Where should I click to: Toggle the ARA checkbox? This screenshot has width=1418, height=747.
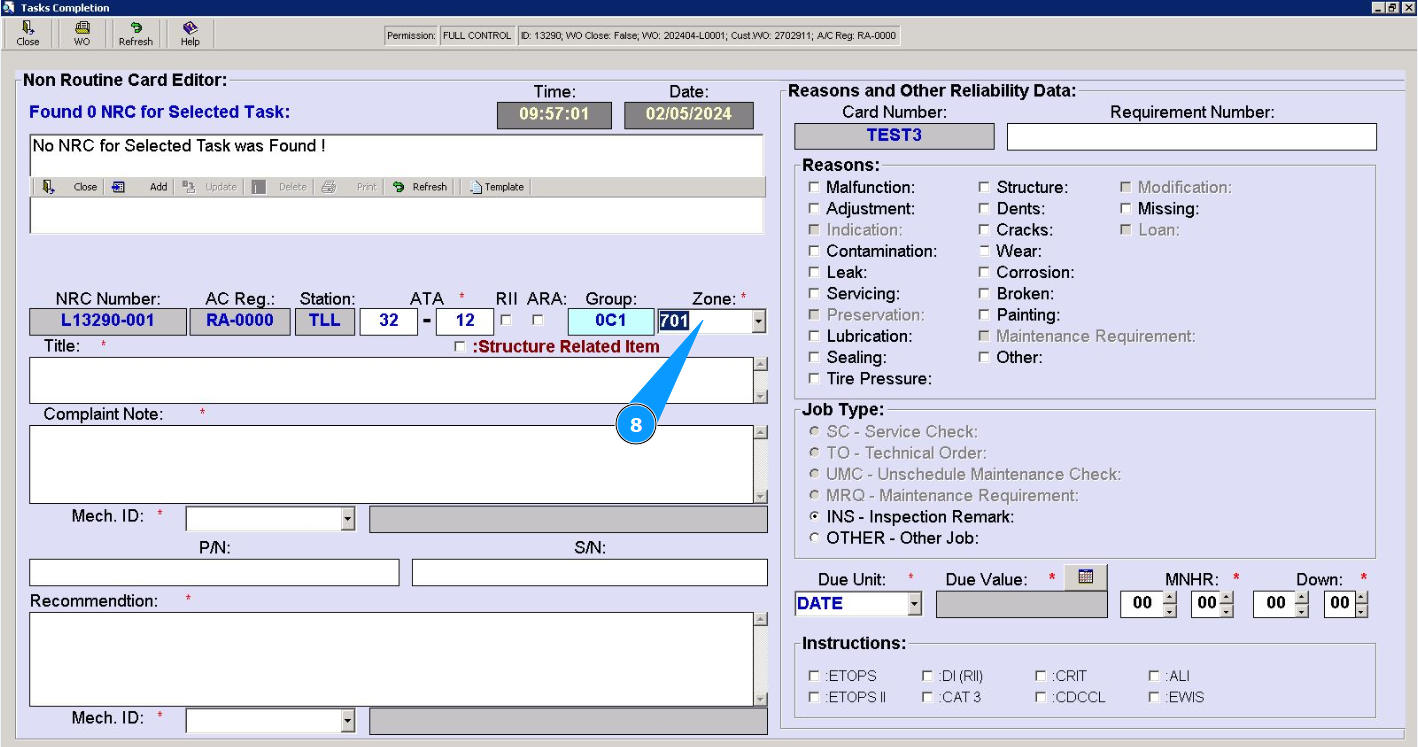(x=538, y=321)
